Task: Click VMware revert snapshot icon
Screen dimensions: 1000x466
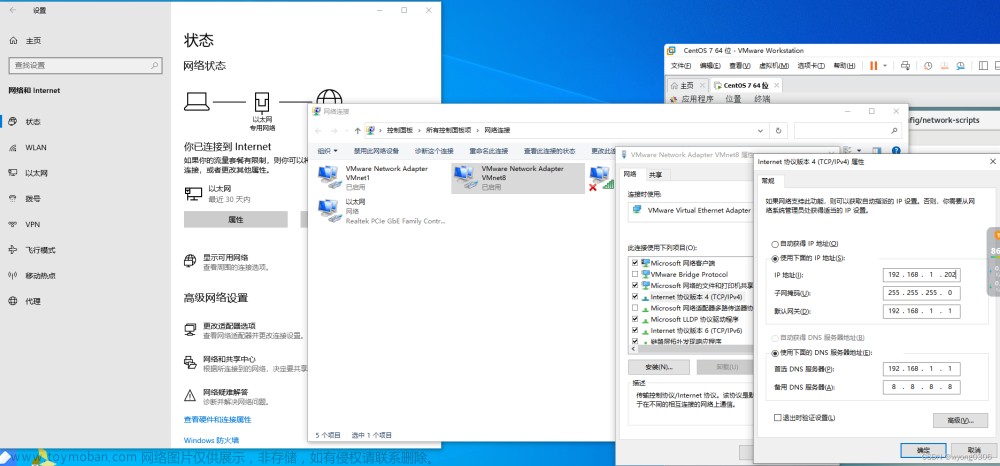Action: pyautogui.click(x=945, y=66)
